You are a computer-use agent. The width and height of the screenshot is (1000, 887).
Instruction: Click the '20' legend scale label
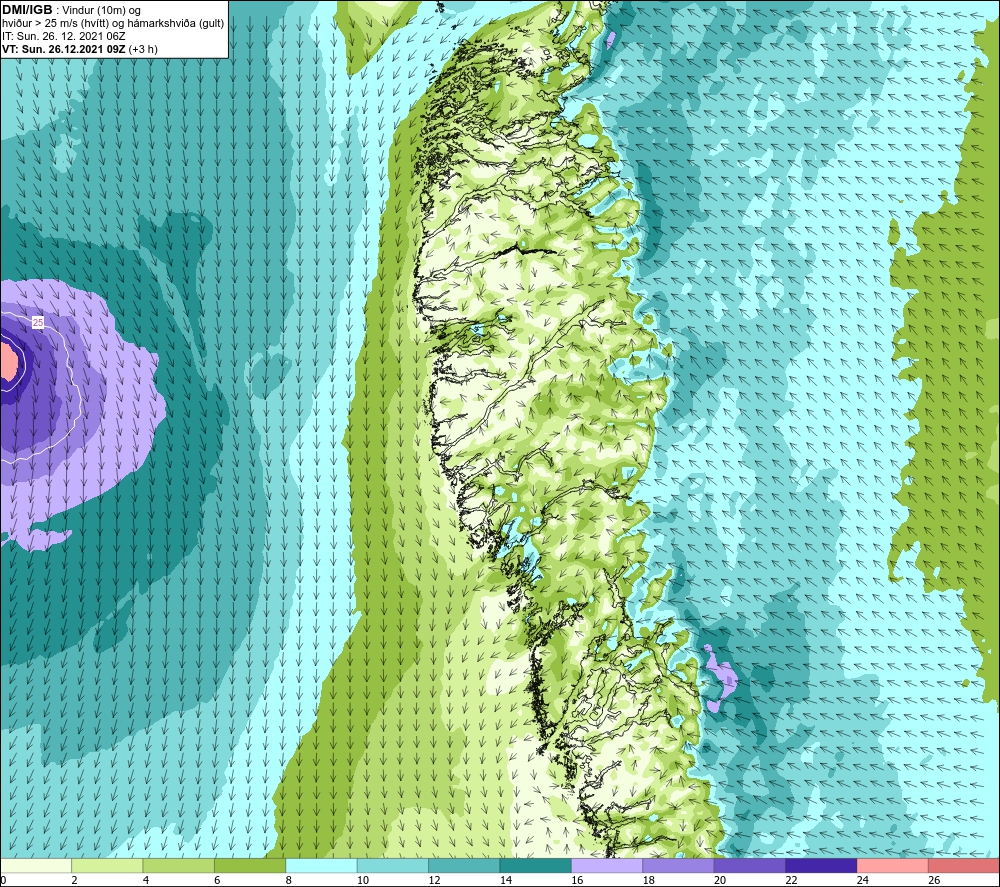720,880
